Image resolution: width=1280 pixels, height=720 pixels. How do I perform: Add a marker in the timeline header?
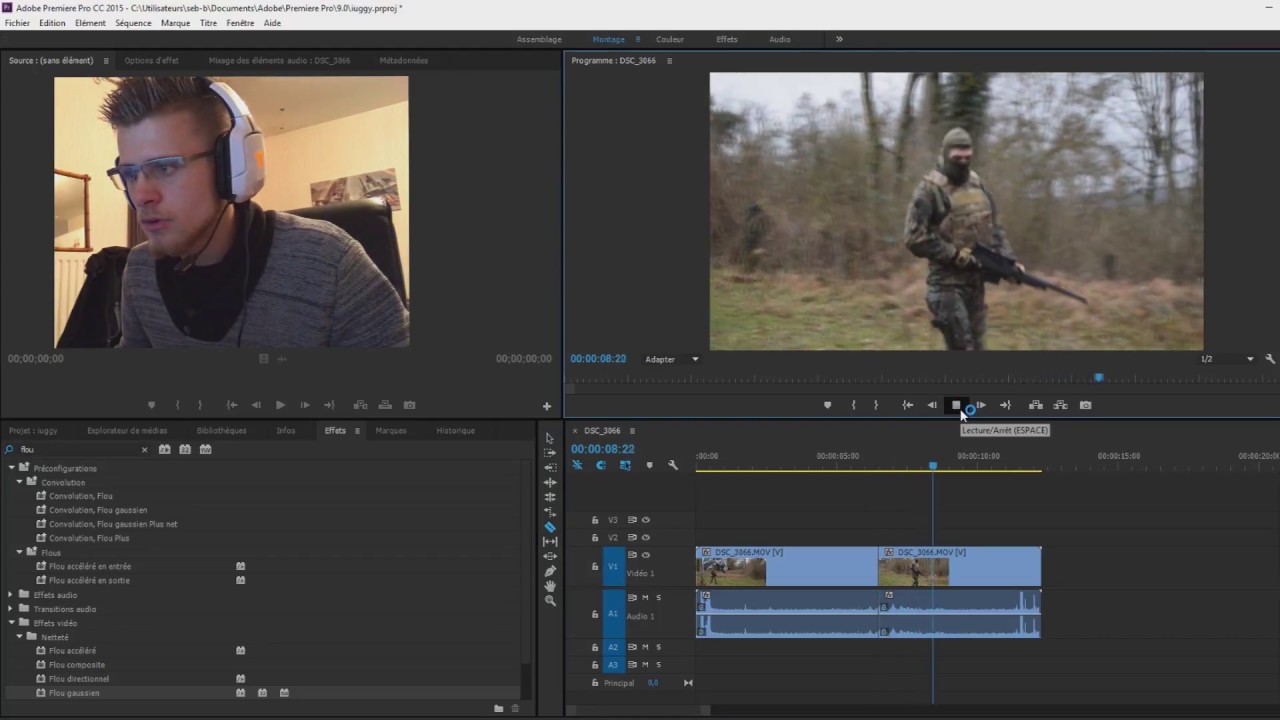tap(649, 465)
